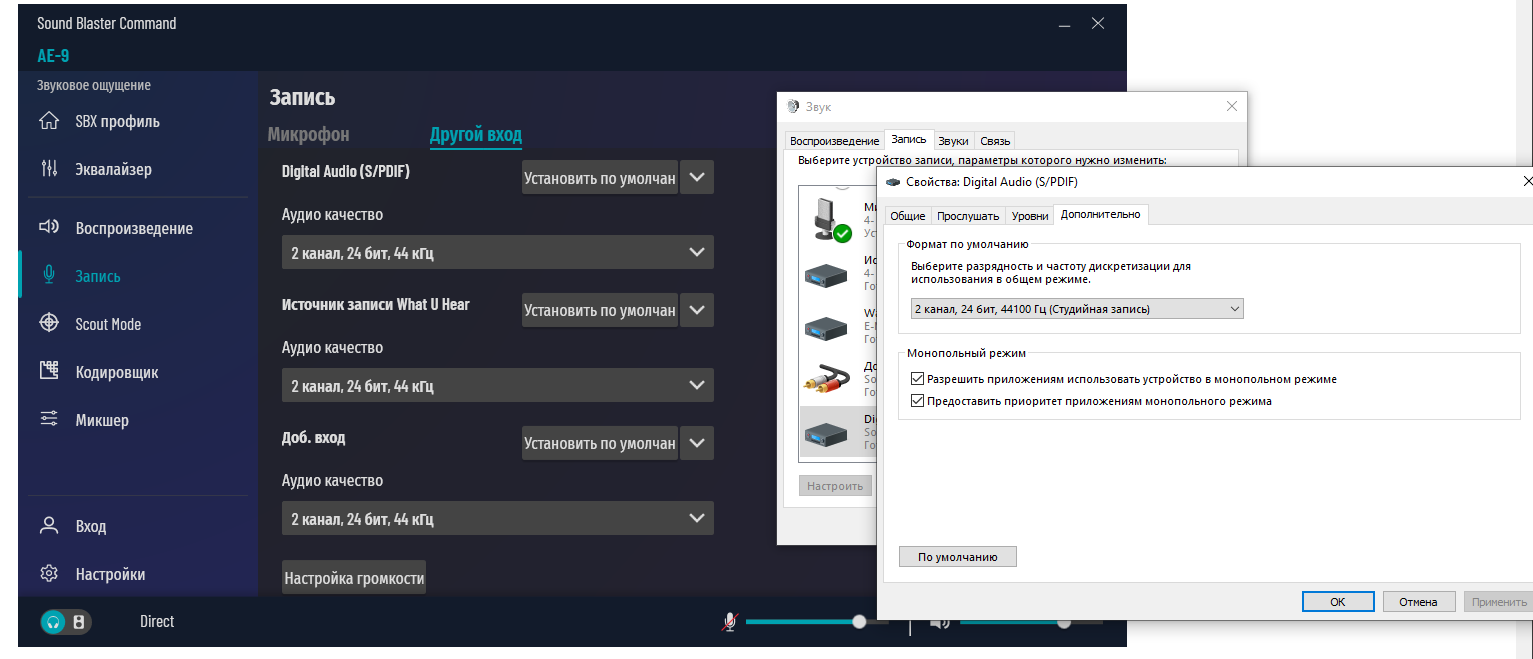Screen dimensions: 1533x659
Task: Select the Другой вход tab
Action: 476,134
